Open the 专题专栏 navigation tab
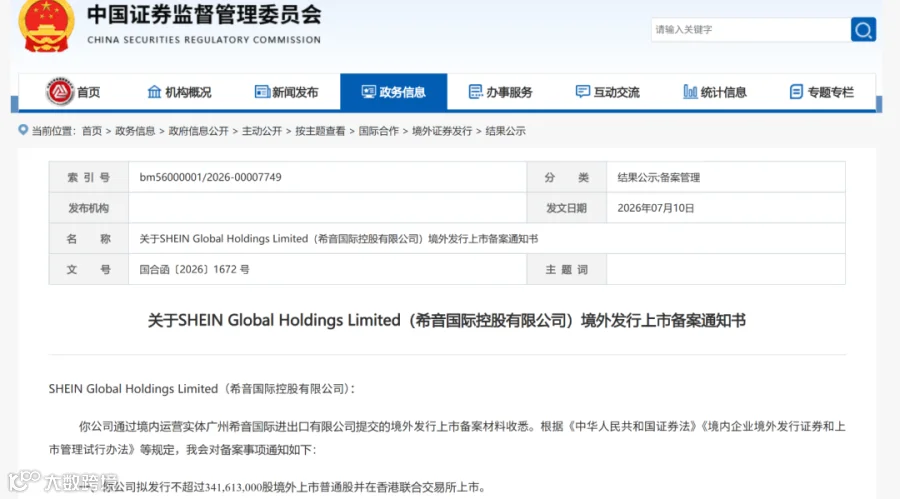The height and width of the screenshot is (499, 900). click(821, 92)
